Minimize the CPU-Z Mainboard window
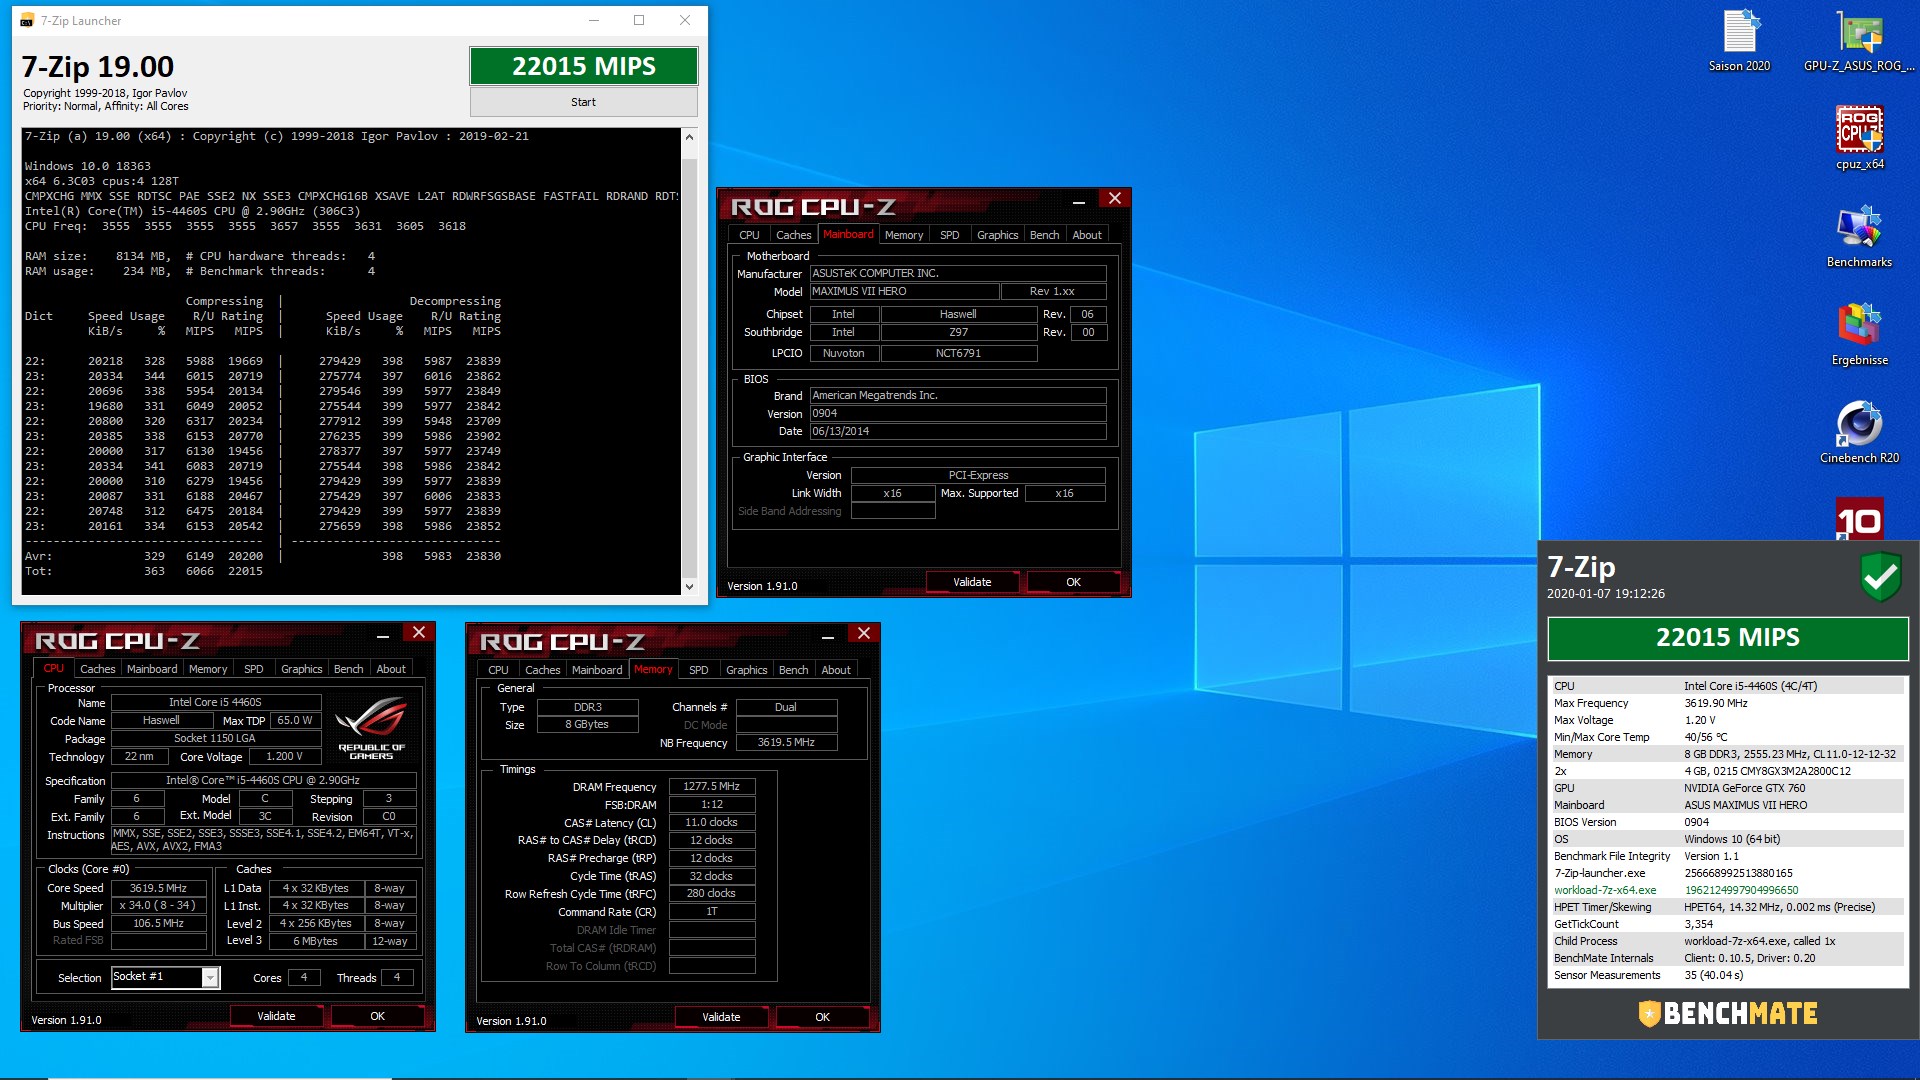This screenshot has height=1080, width=1920. pos(1079,202)
